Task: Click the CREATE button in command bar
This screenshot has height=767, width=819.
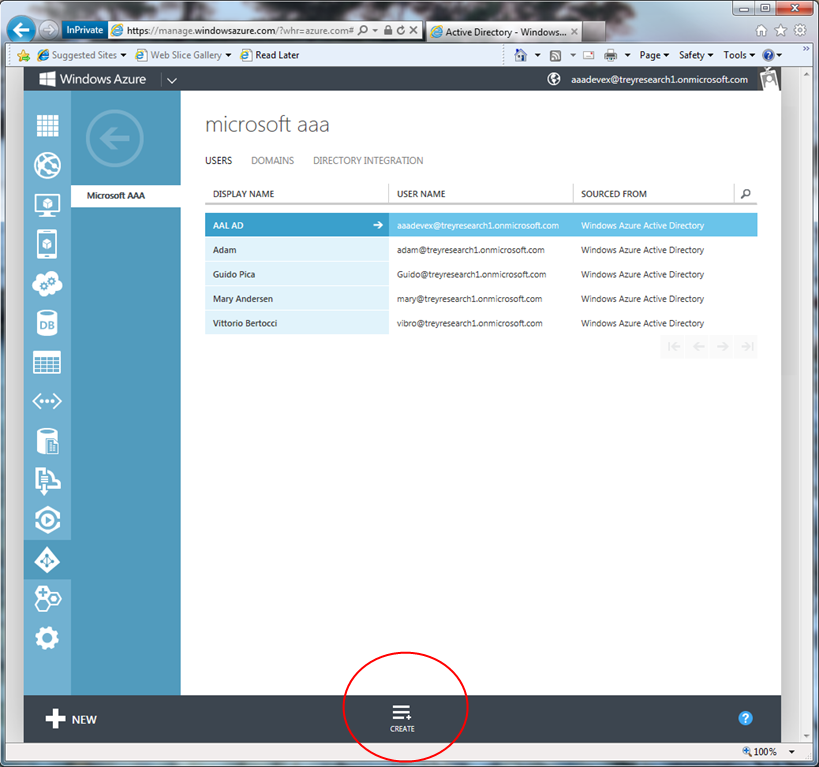Action: pos(402,718)
